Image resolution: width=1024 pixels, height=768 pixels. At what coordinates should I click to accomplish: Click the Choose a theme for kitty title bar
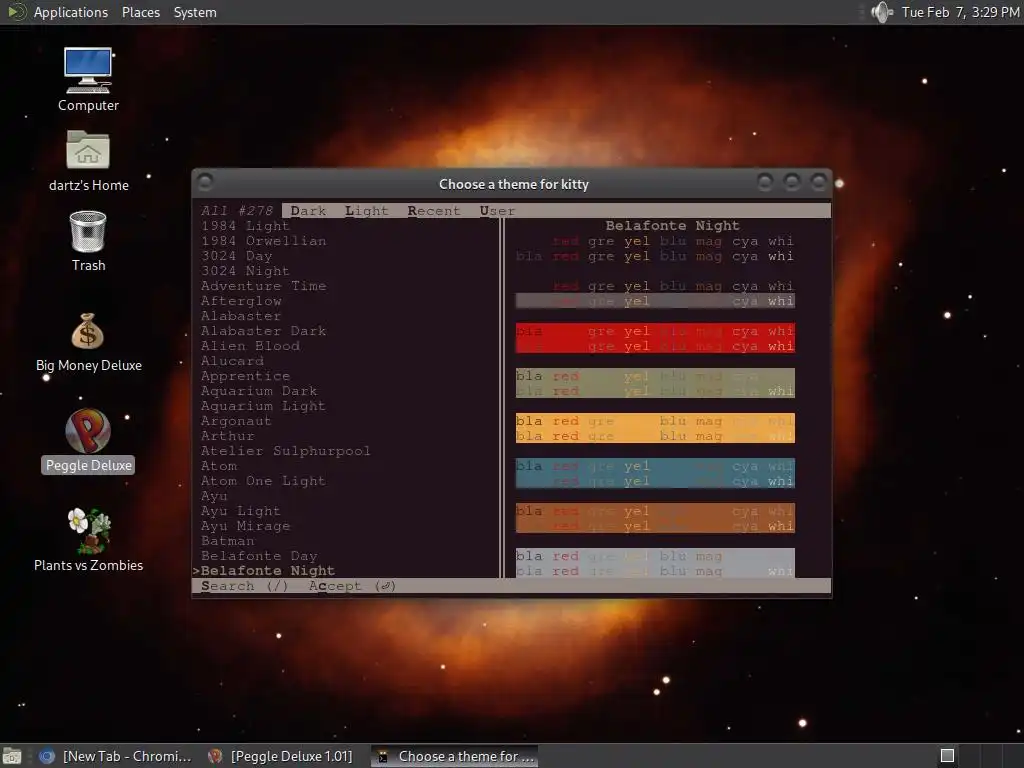[513, 184]
